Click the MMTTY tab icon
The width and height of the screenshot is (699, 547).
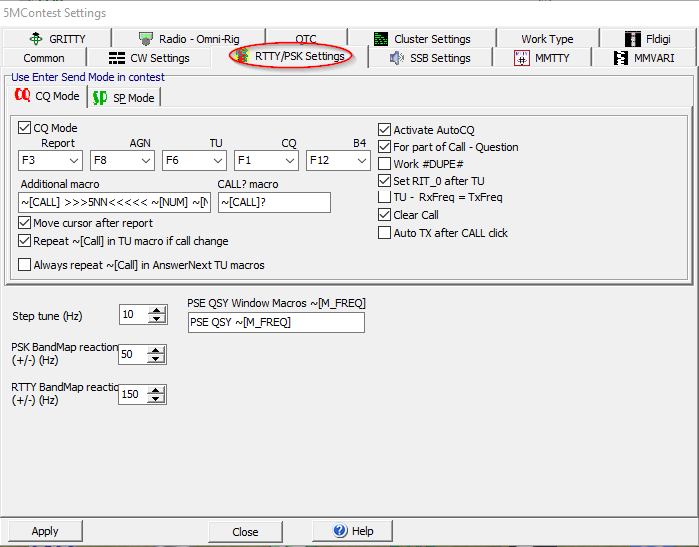click(521, 58)
